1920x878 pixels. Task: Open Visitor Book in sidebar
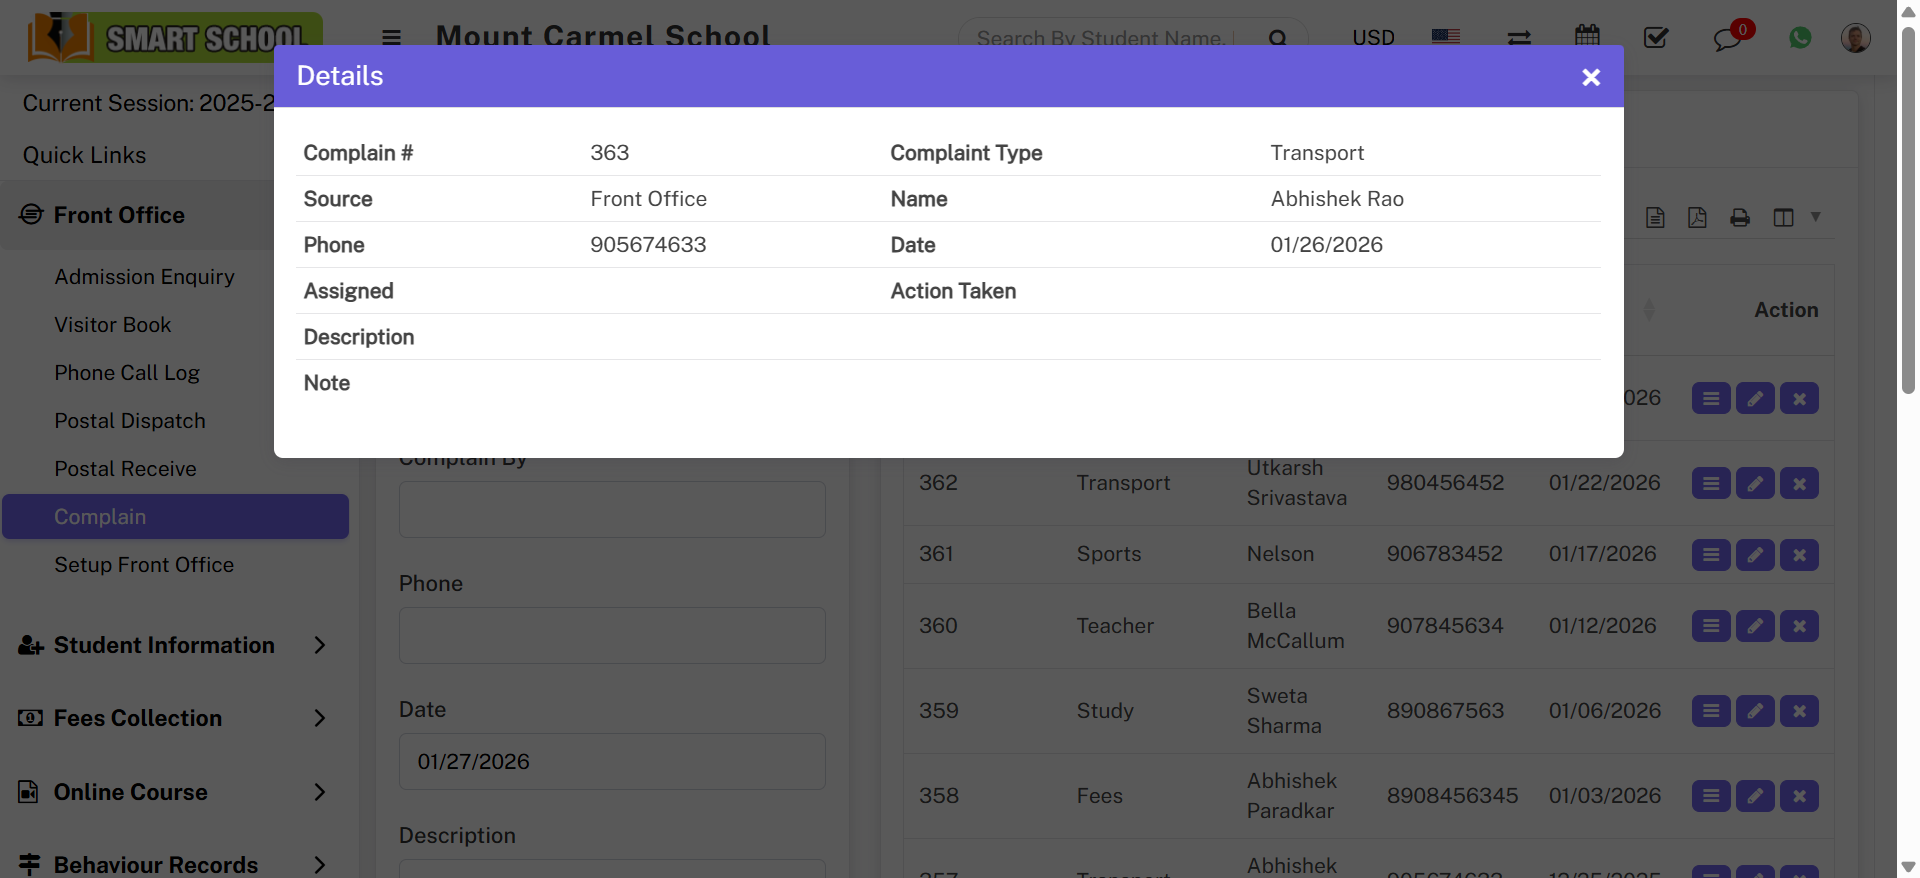[x=113, y=325]
